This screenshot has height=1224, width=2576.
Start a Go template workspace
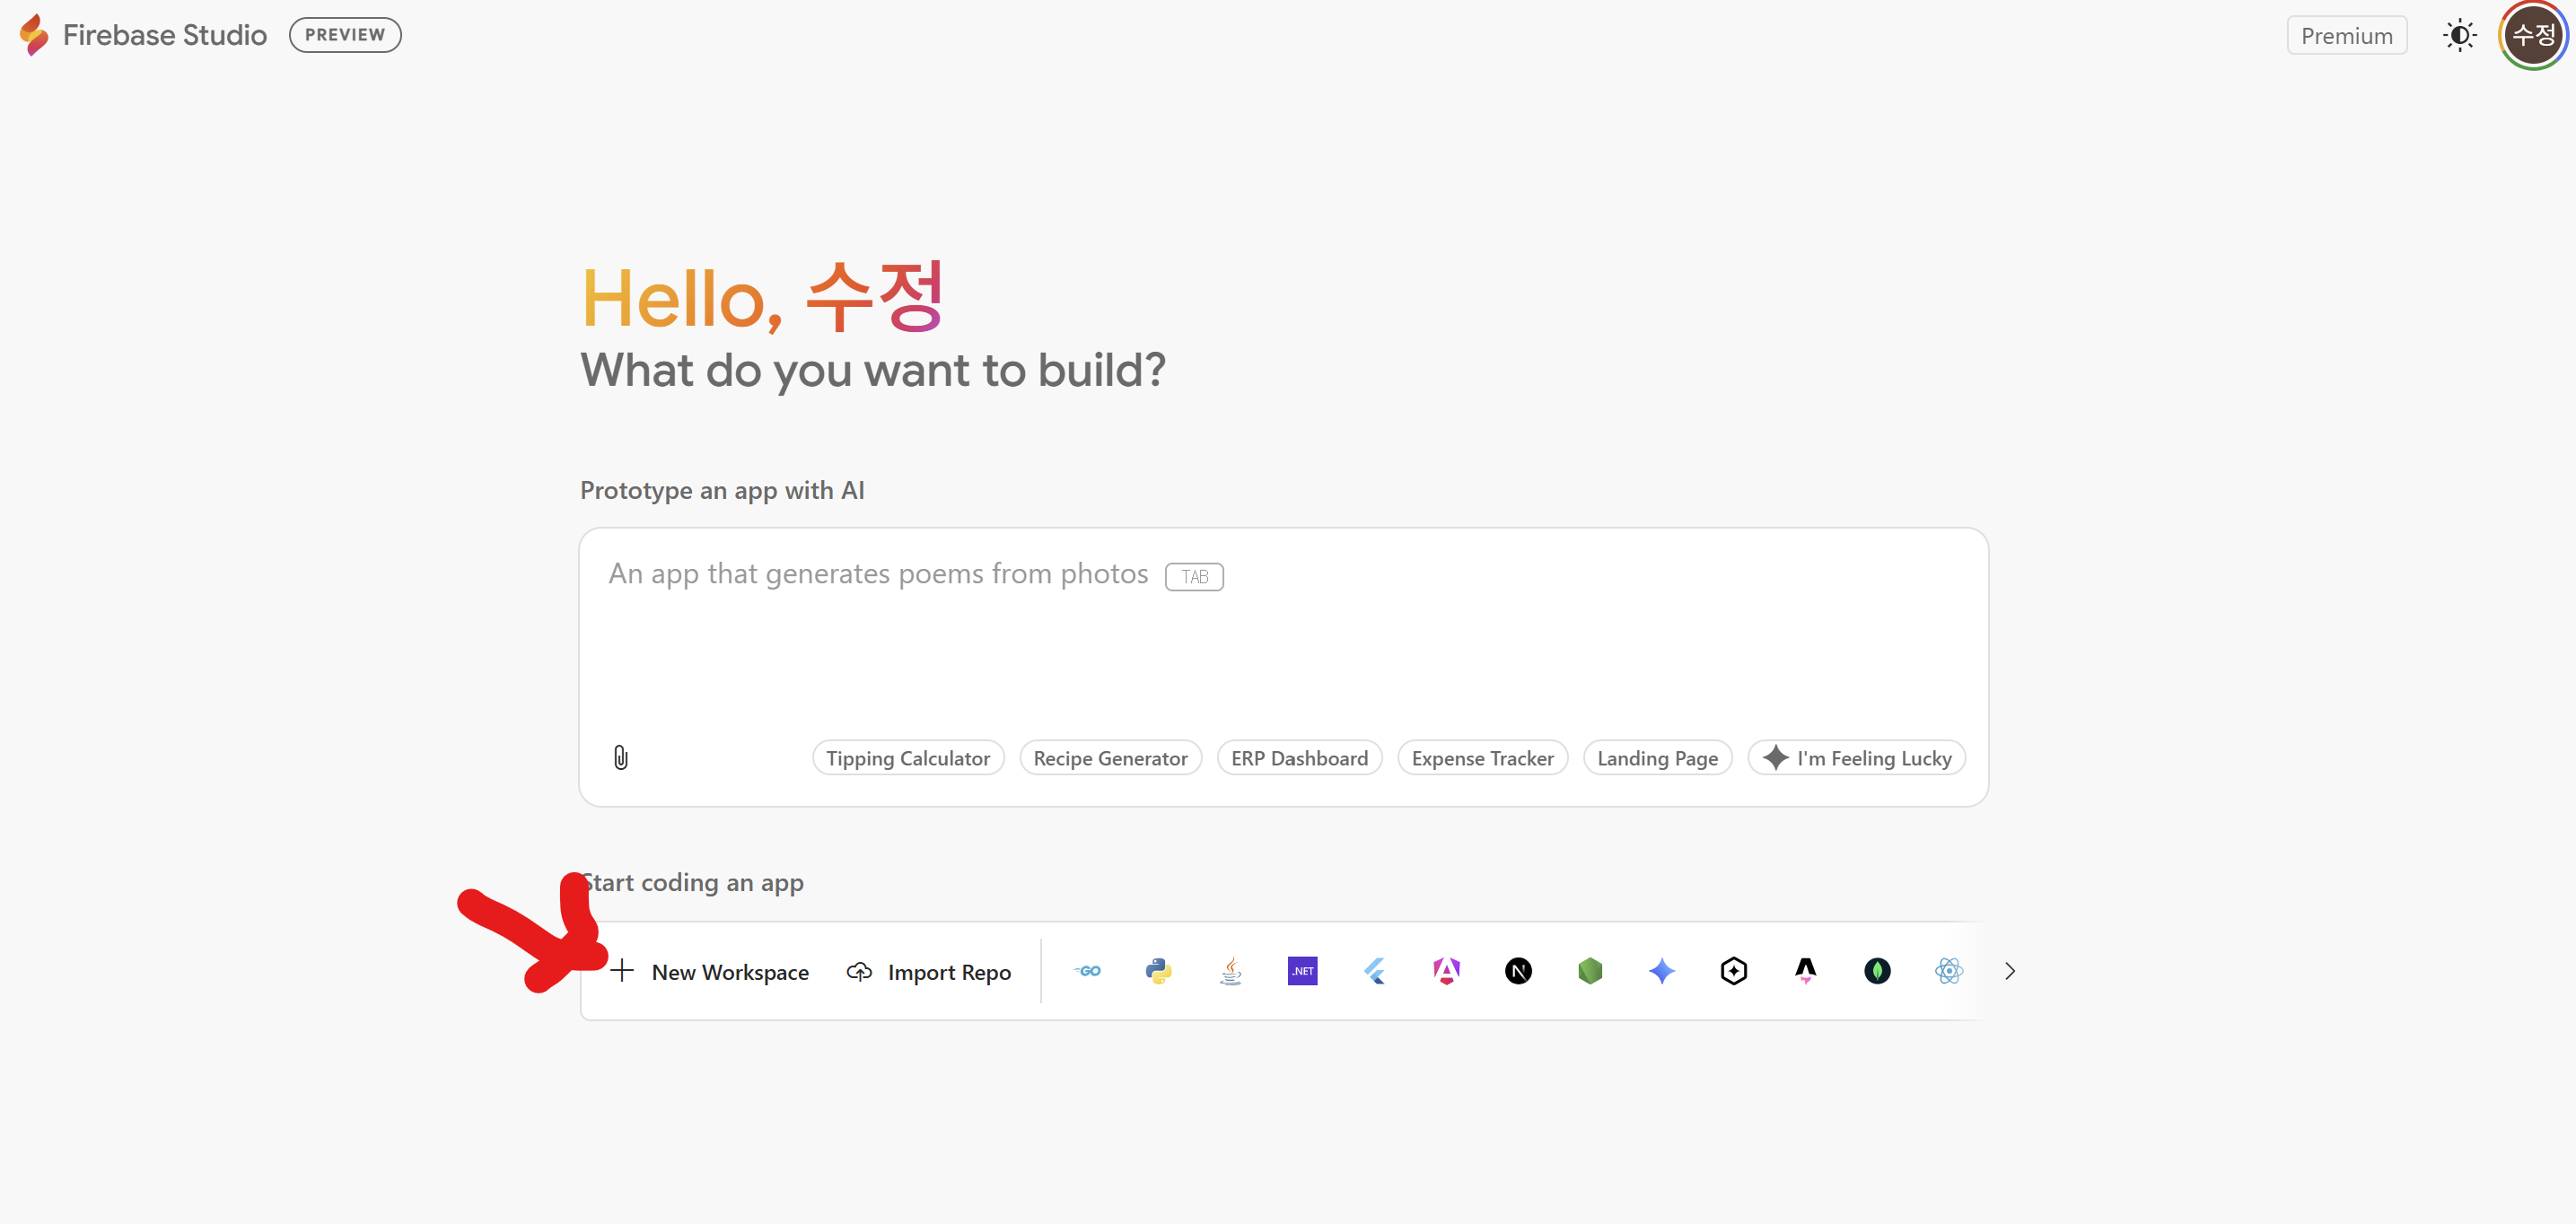1087,971
